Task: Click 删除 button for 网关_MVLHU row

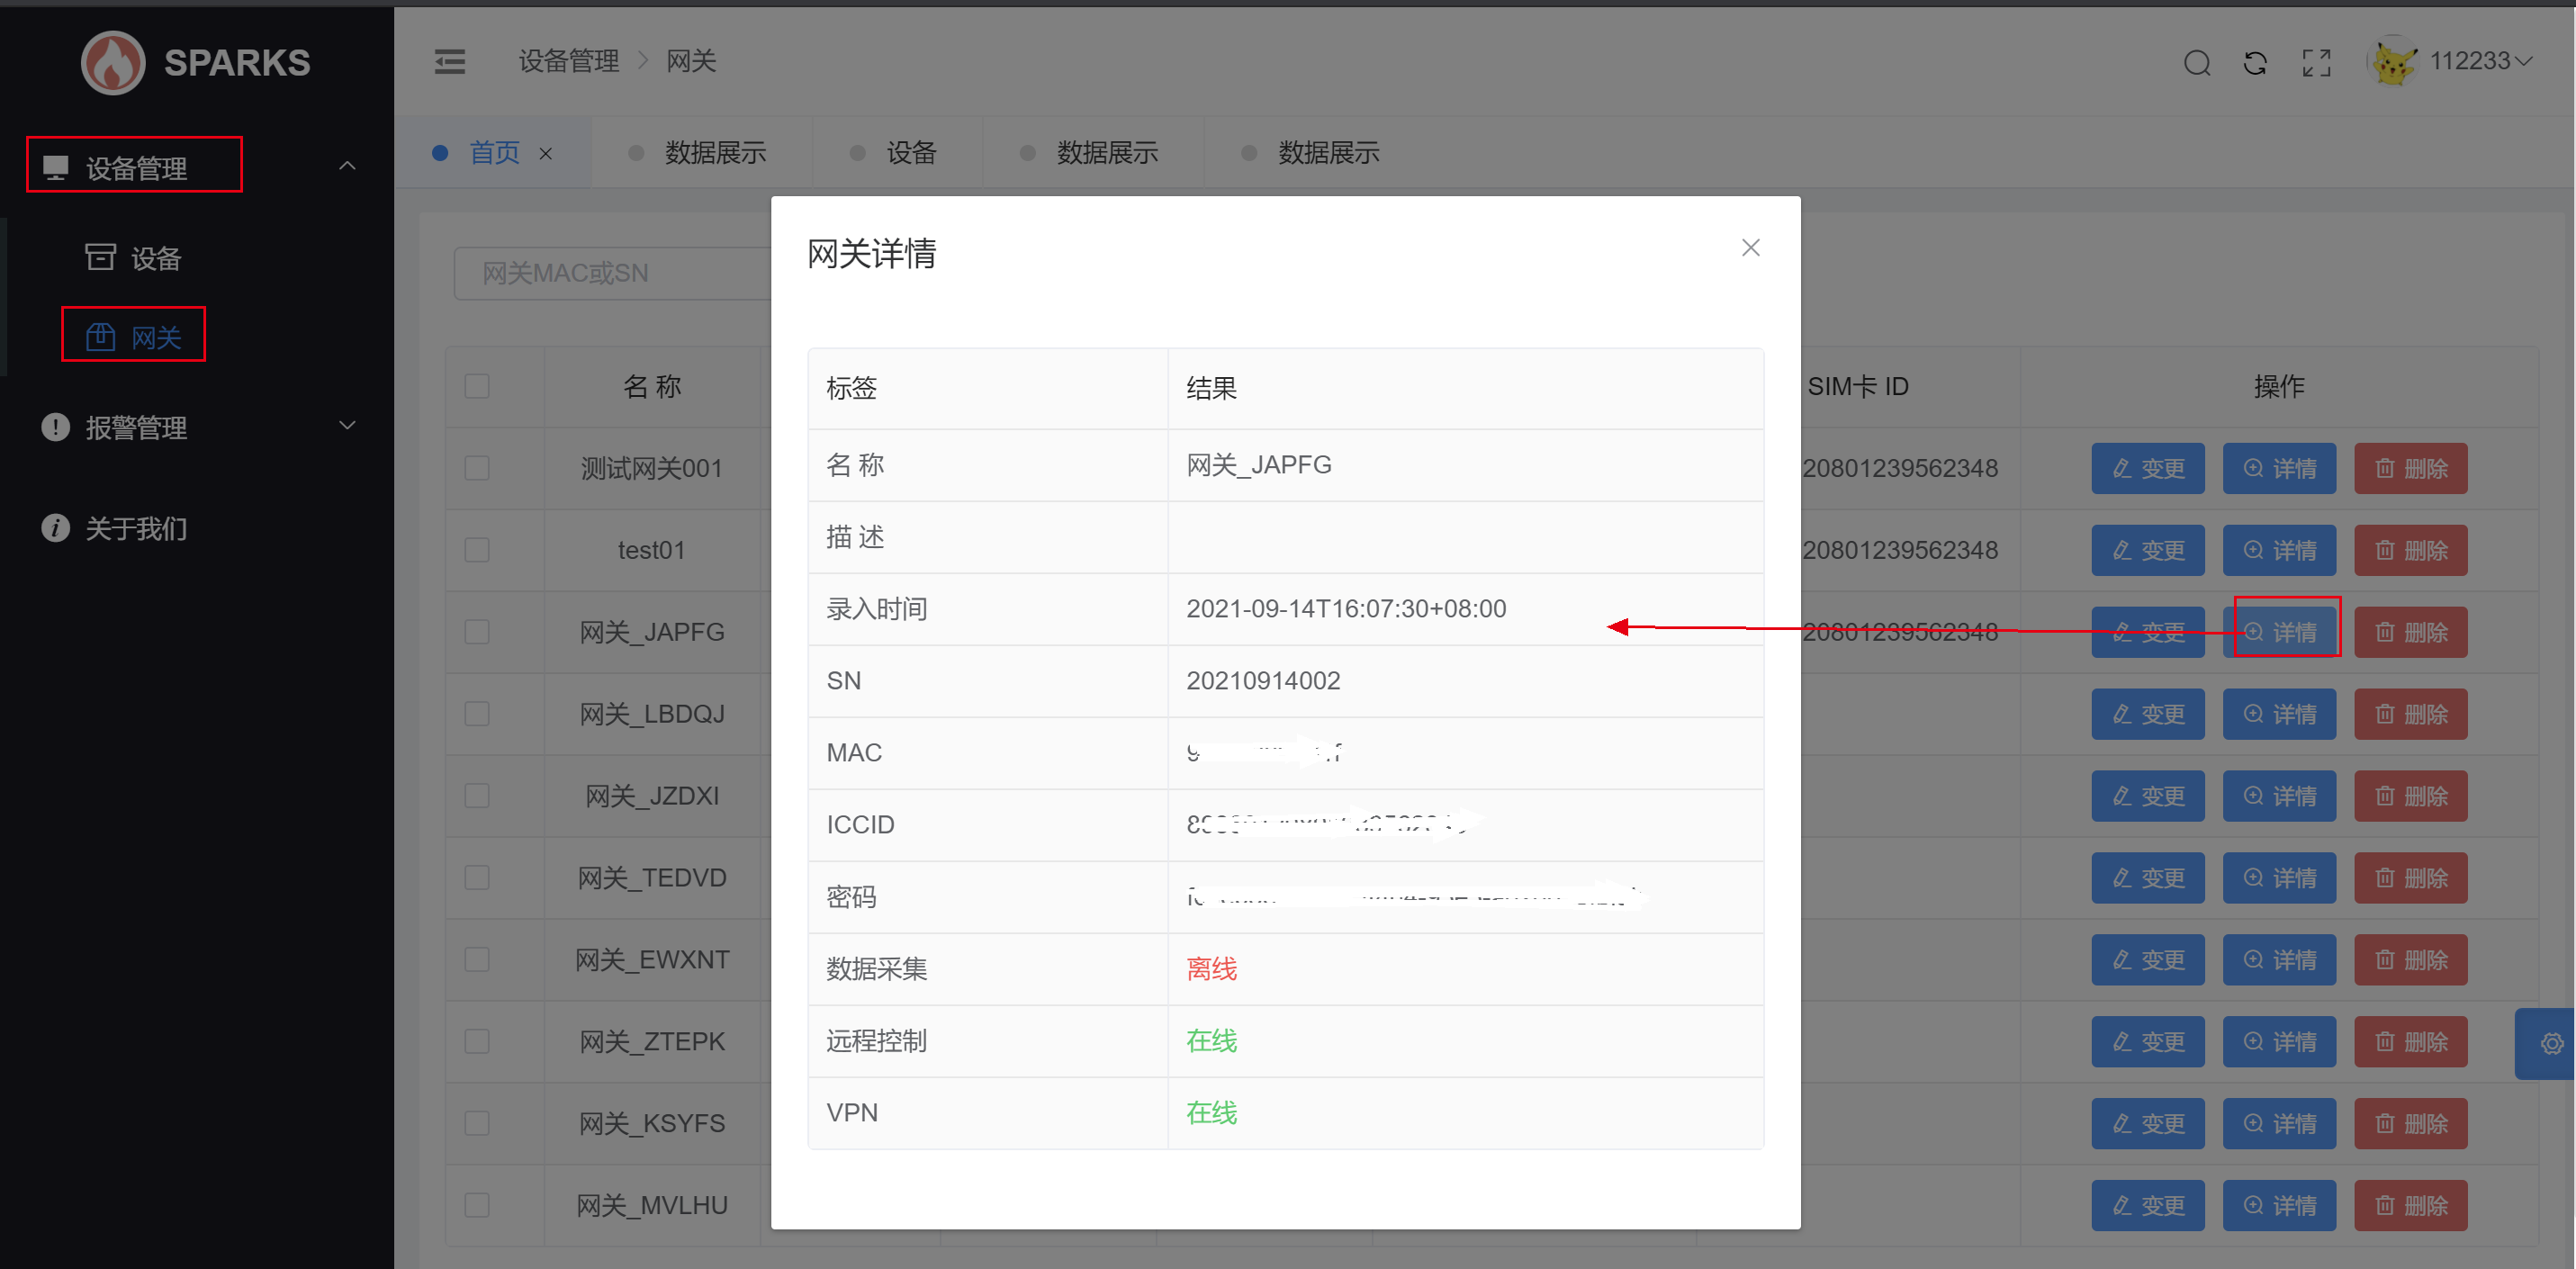Action: coord(2410,1205)
